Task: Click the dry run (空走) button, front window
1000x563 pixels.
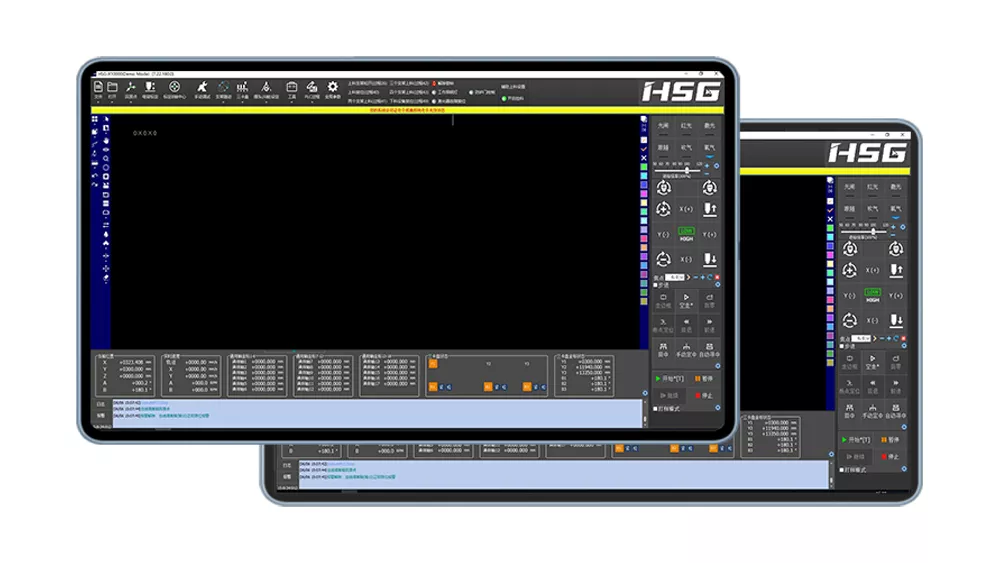Action: 686,301
